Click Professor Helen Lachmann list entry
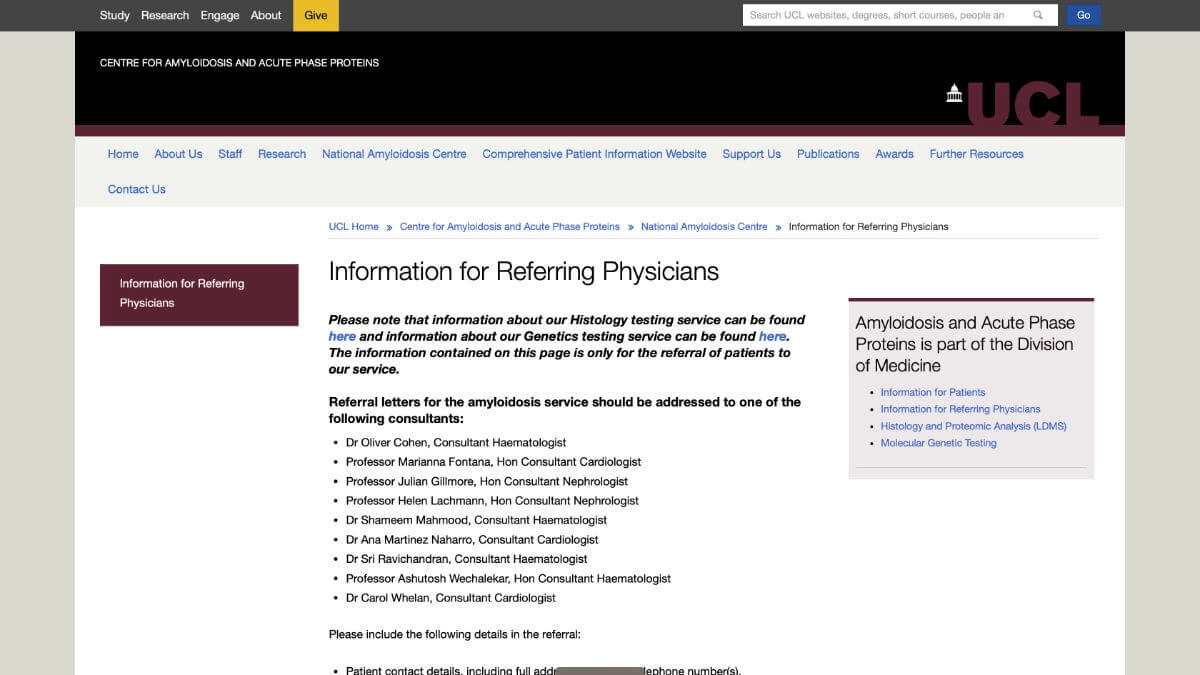This screenshot has height=675, width=1200. coord(492,501)
